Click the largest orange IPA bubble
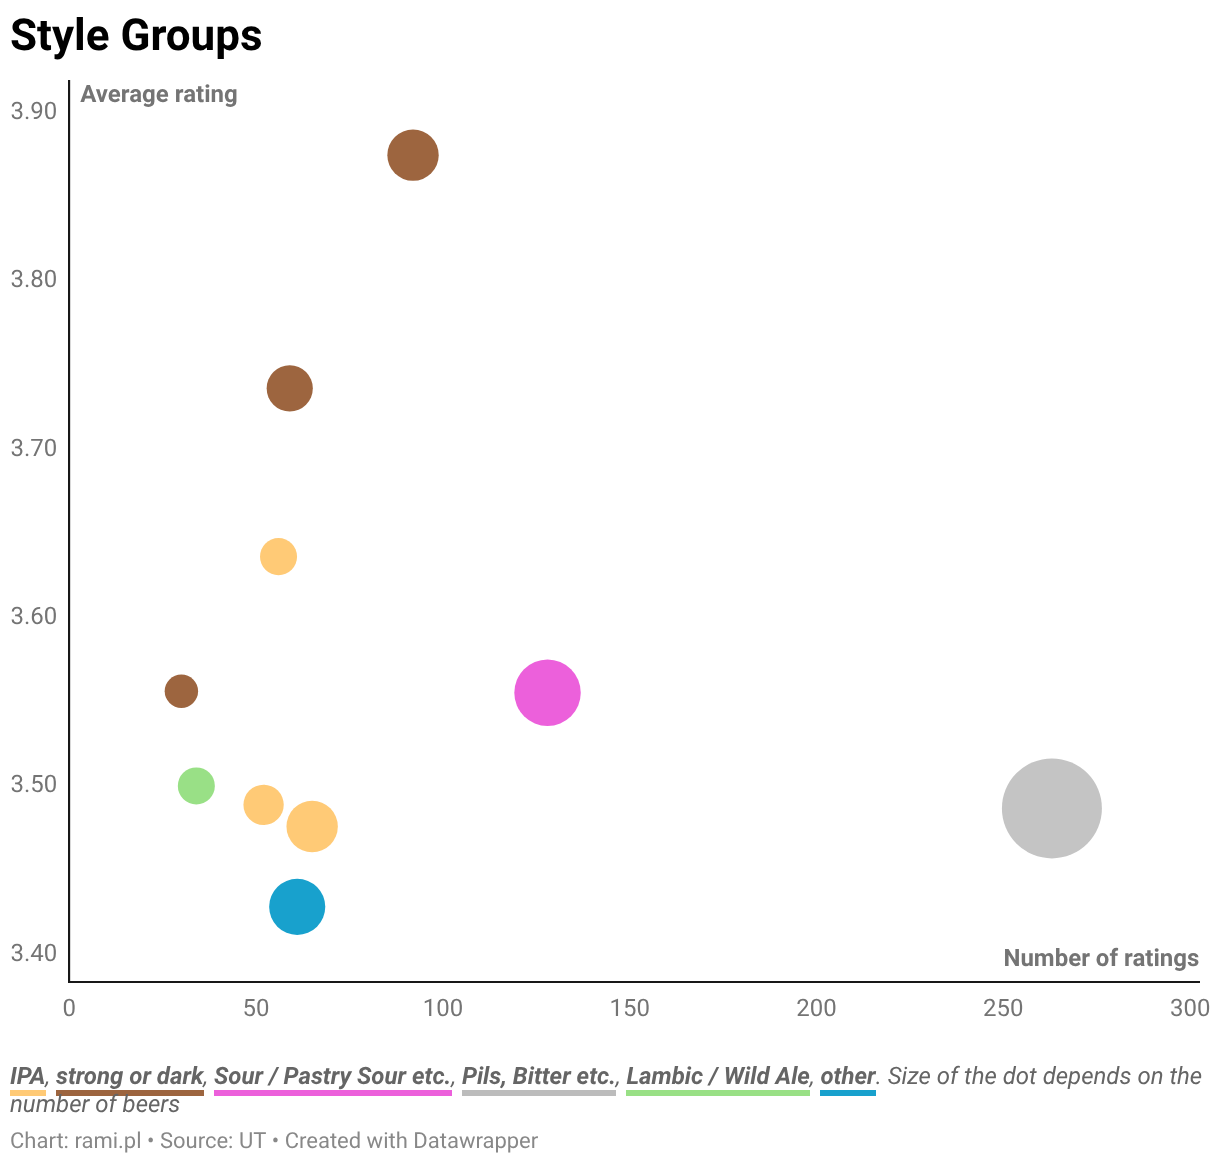The image size is (1220, 1164). point(312,826)
